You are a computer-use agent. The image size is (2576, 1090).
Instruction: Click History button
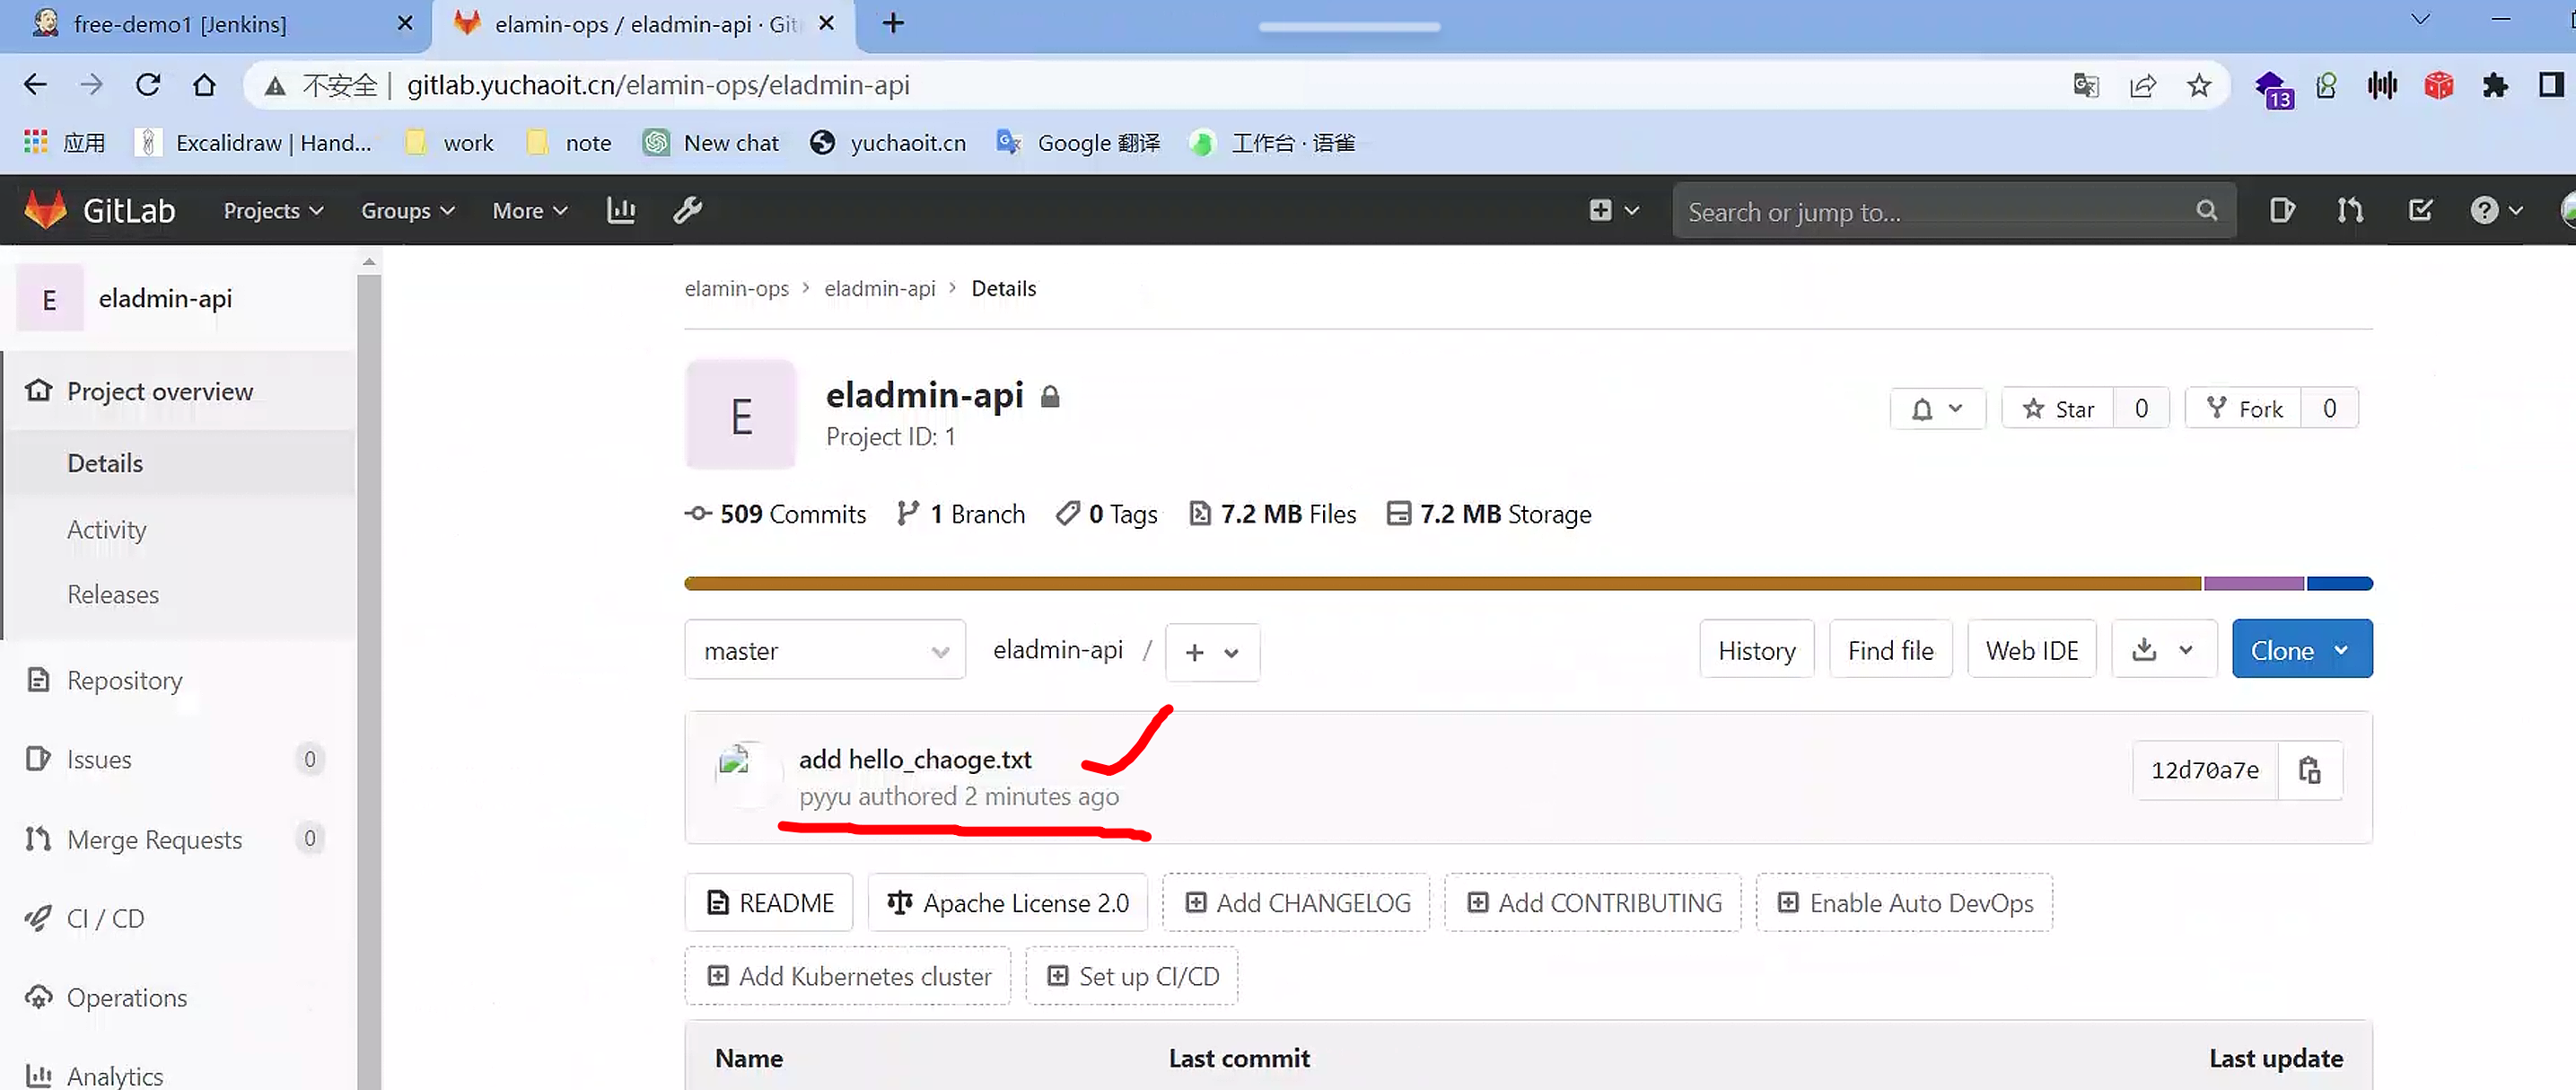[x=1756, y=651]
